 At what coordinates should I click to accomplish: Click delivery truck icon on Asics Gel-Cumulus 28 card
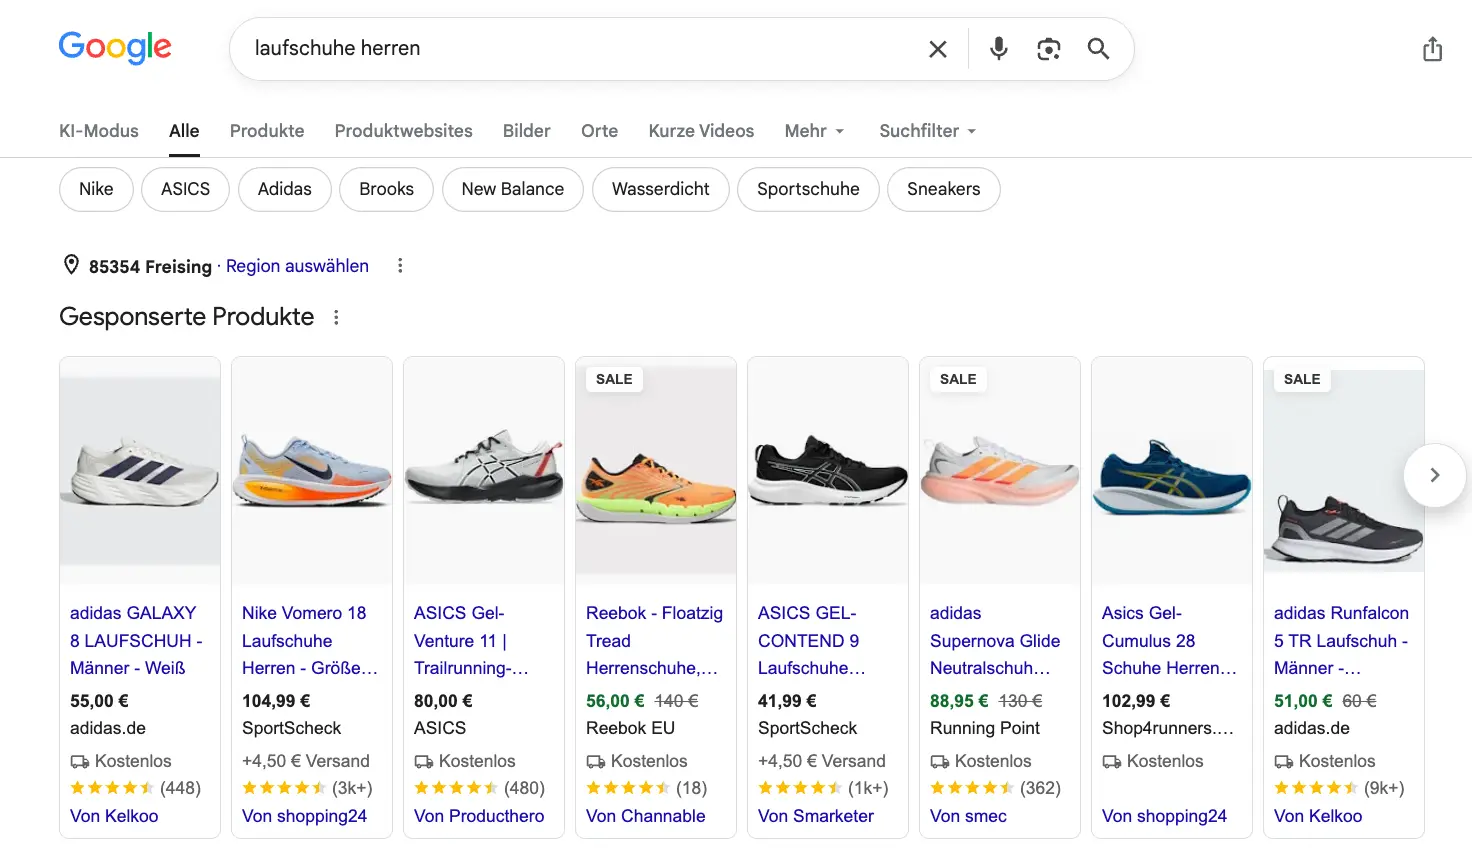[x=1112, y=761]
